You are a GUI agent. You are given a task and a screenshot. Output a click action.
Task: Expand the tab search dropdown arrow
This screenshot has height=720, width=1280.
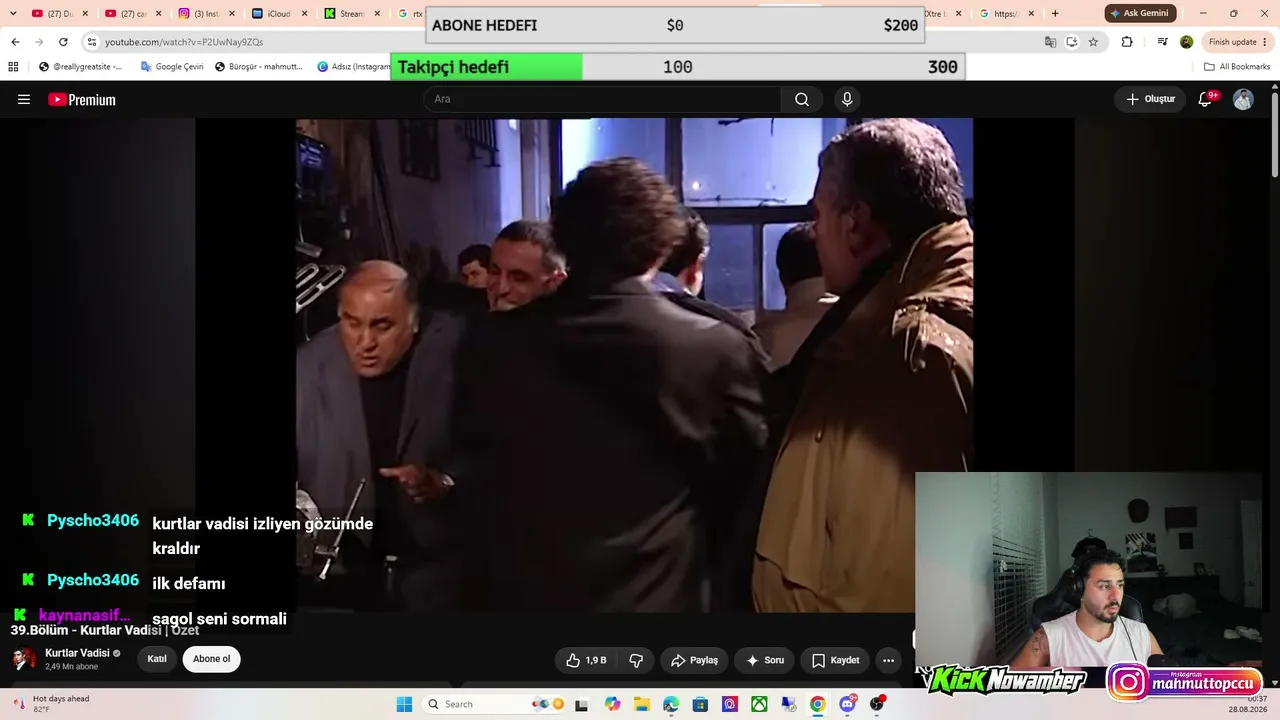[13, 13]
